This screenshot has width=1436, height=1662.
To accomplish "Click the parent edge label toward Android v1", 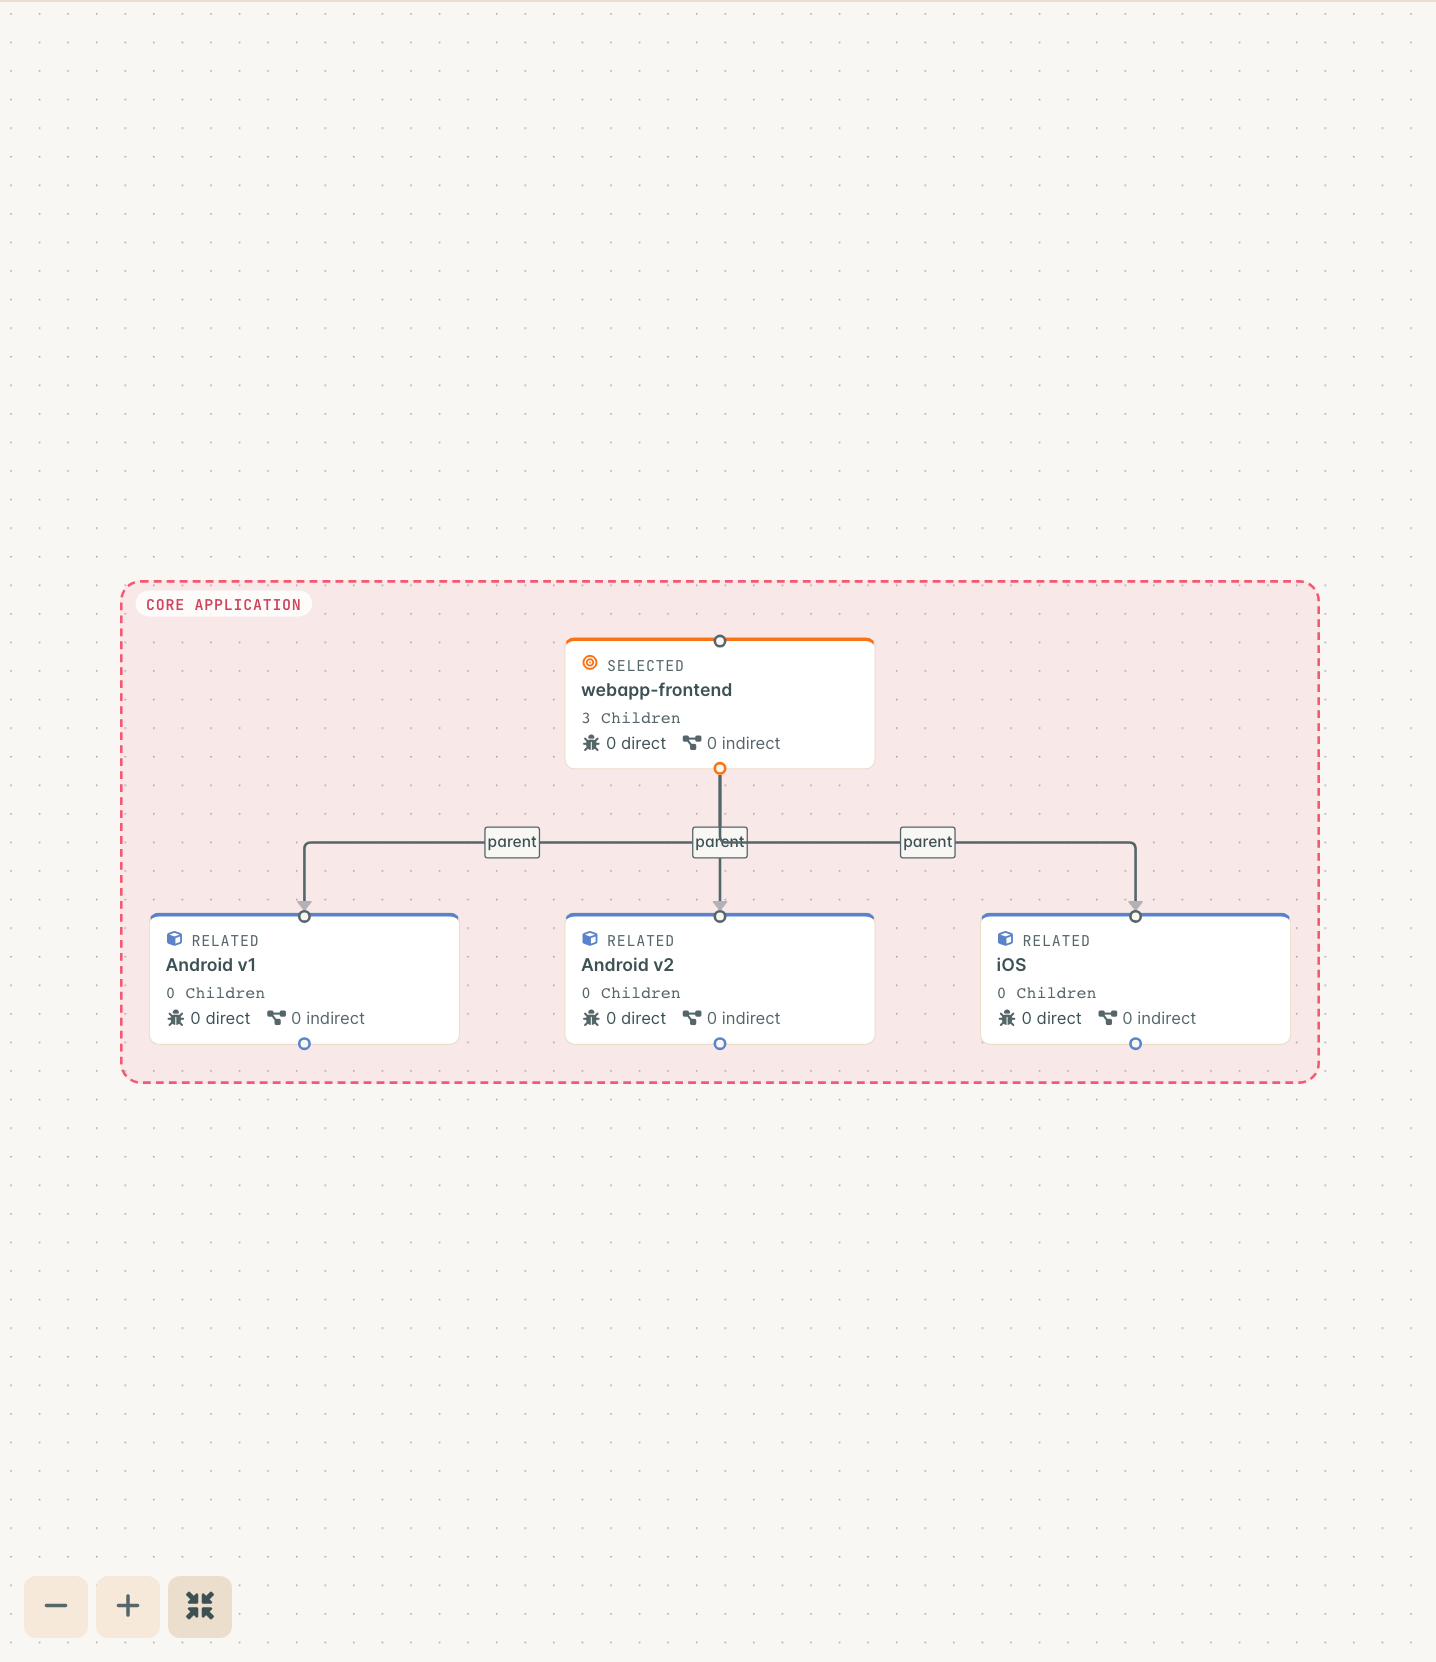I will click(x=512, y=842).
